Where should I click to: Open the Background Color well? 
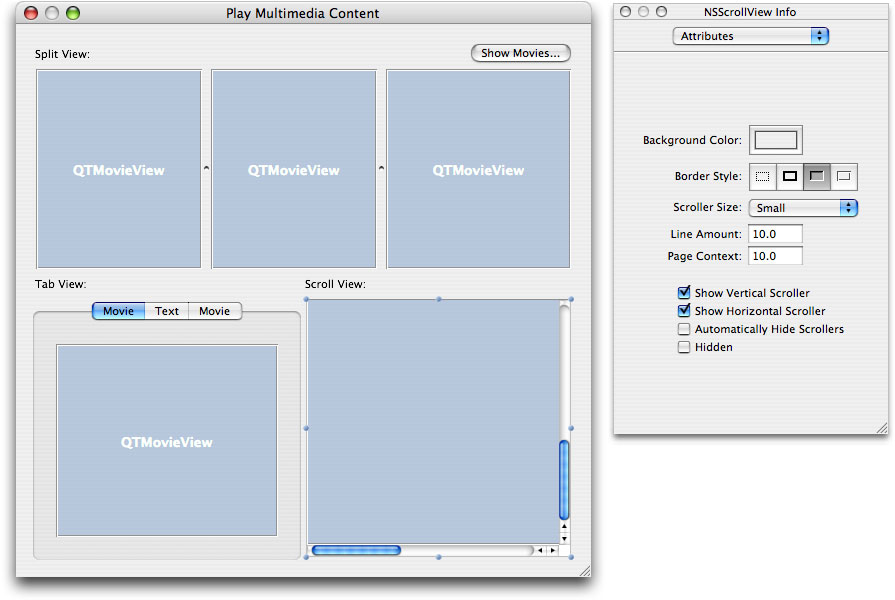tap(775, 140)
